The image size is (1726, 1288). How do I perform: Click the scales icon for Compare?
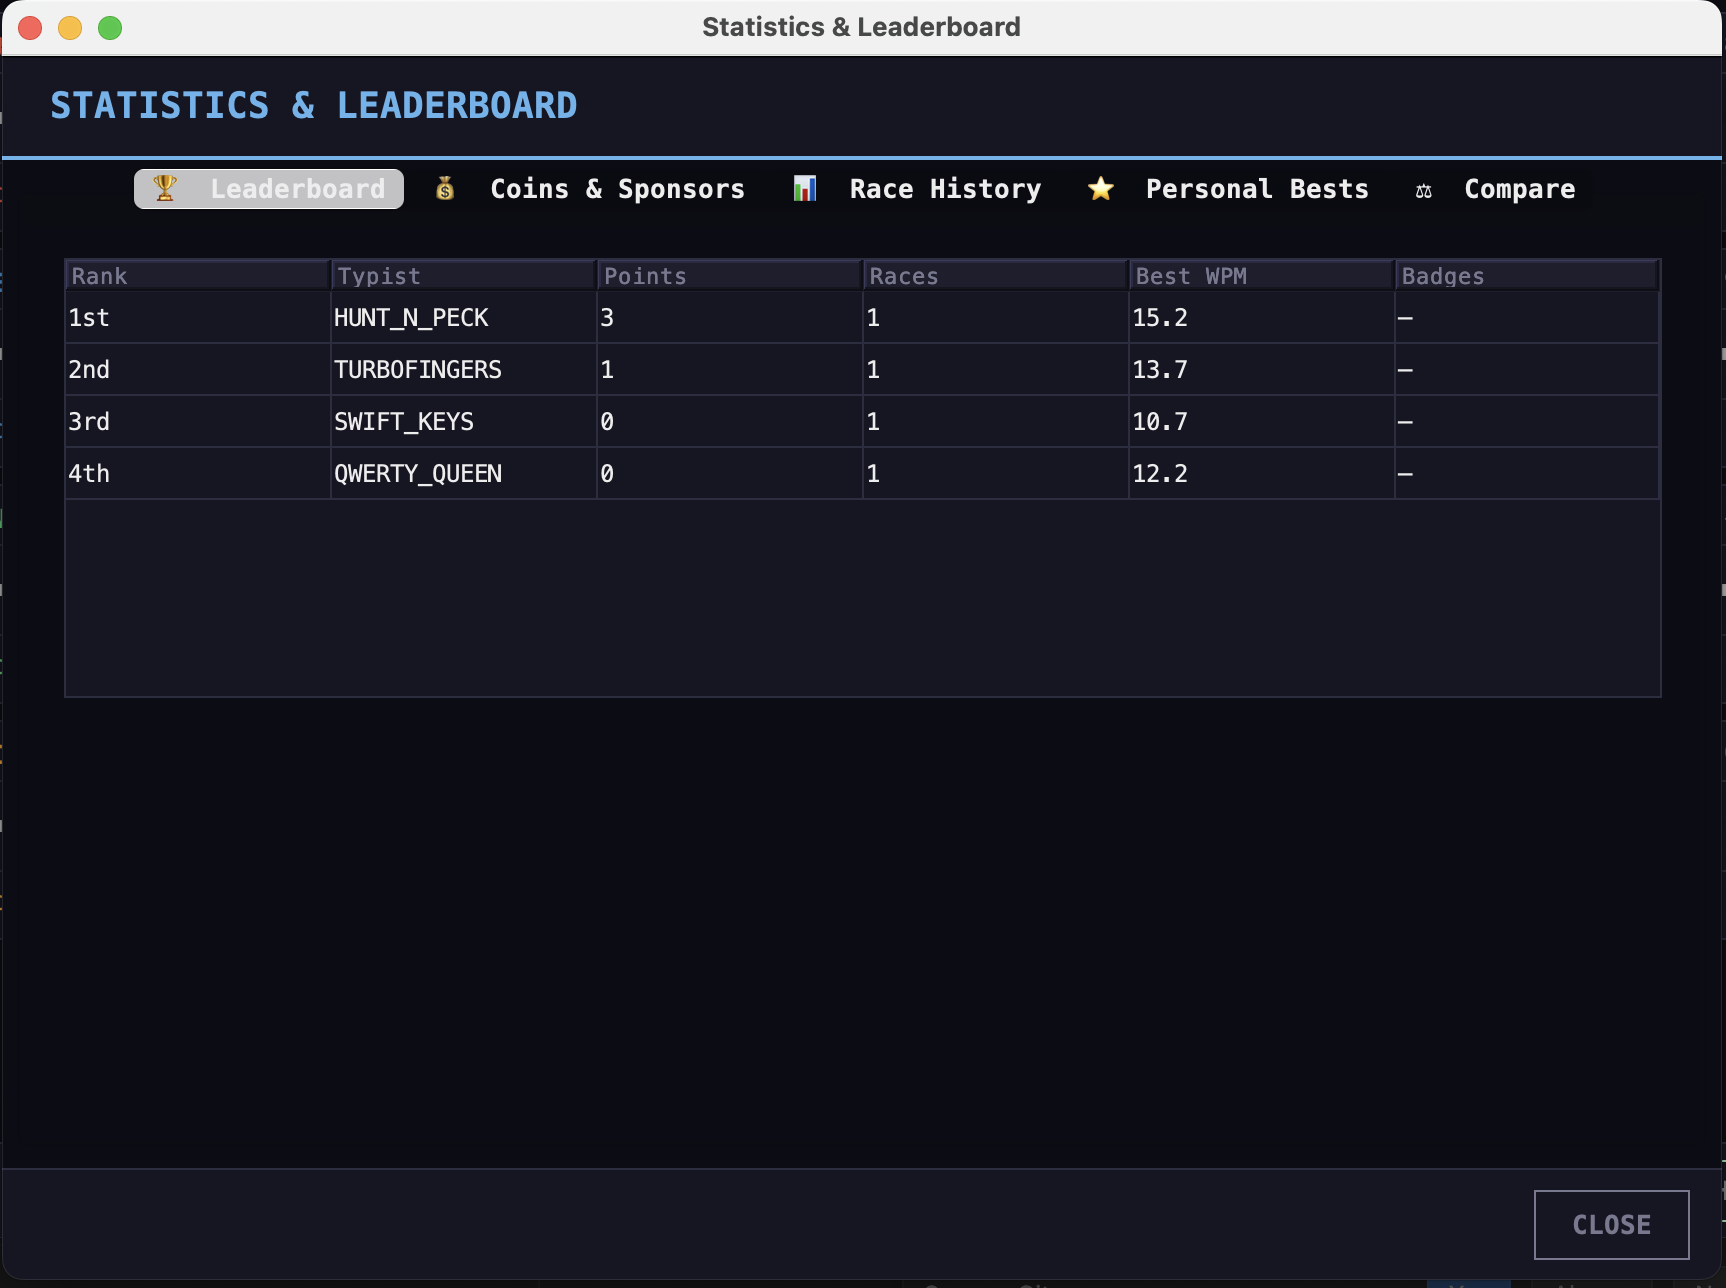tap(1424, 190)
